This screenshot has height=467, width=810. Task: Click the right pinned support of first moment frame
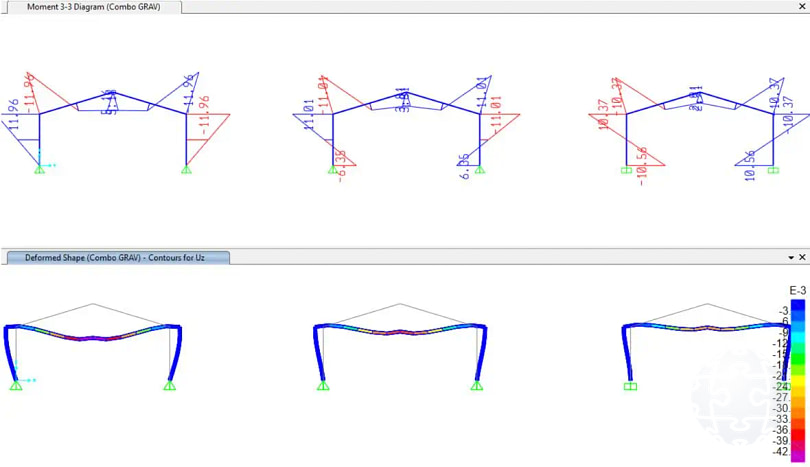(186, 171)
